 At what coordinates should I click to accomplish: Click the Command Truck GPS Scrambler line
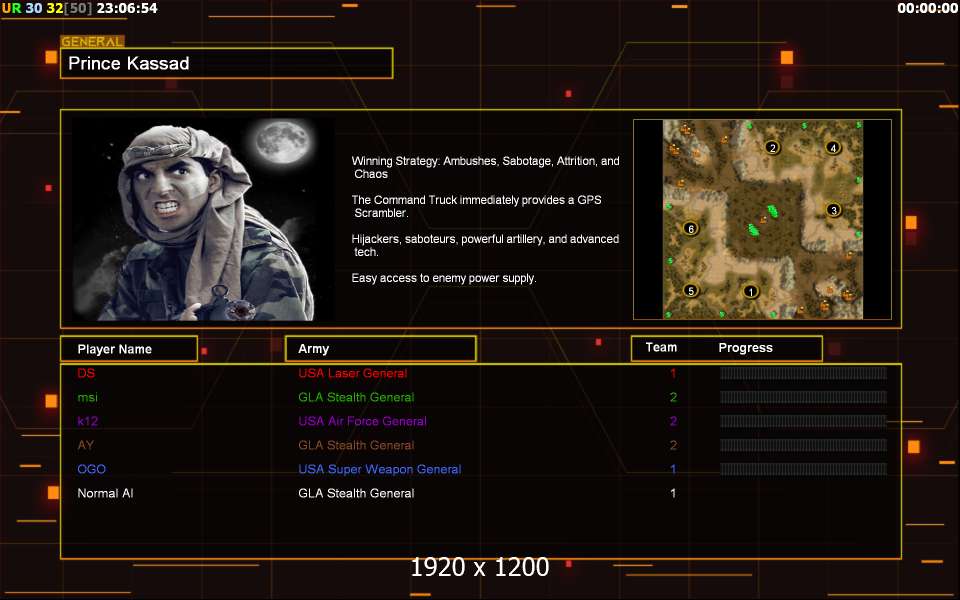(476, 206)
